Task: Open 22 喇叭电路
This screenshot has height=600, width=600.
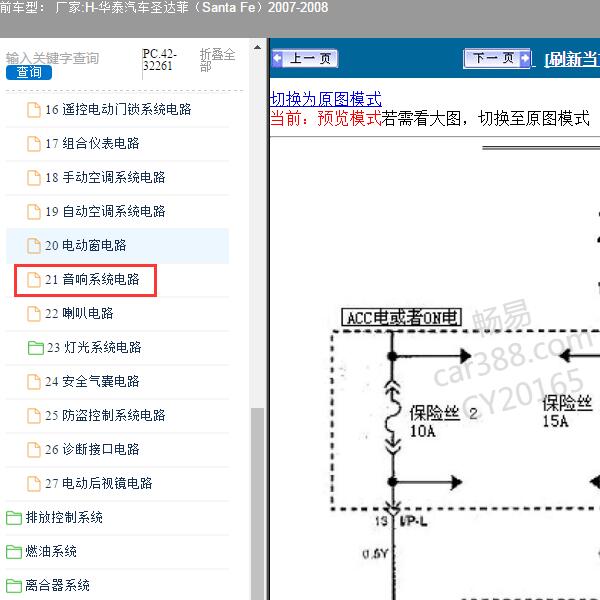Action: (79, 313)
